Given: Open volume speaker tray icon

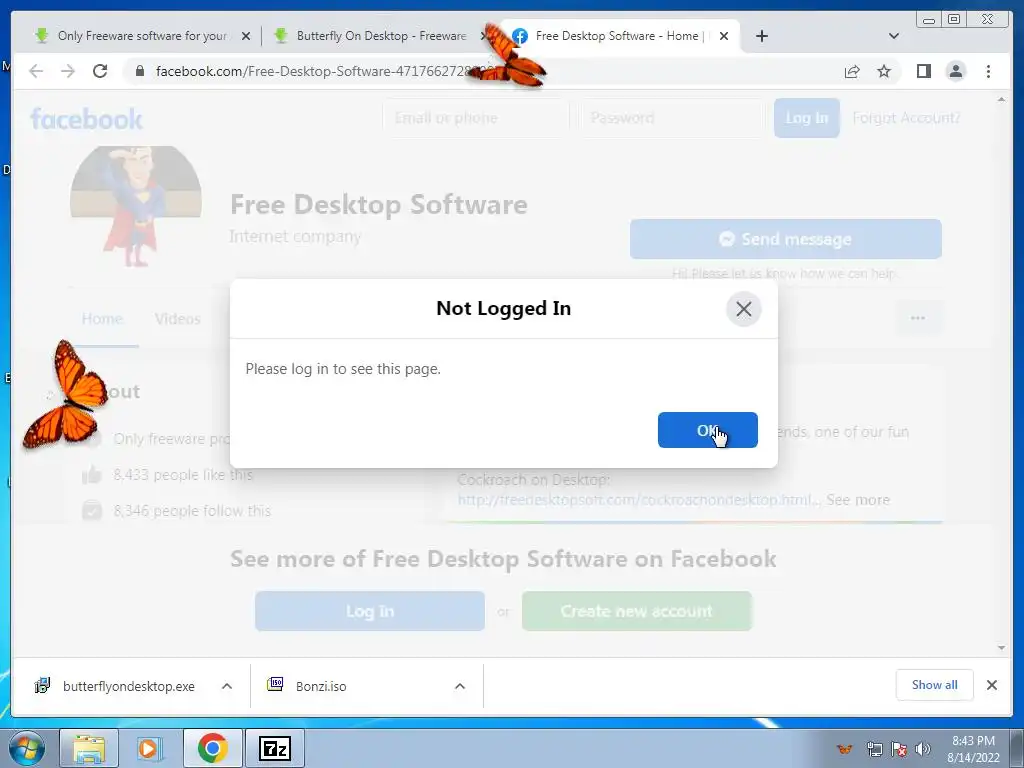Looking at the screenshot, I should (x=922, y=749).
